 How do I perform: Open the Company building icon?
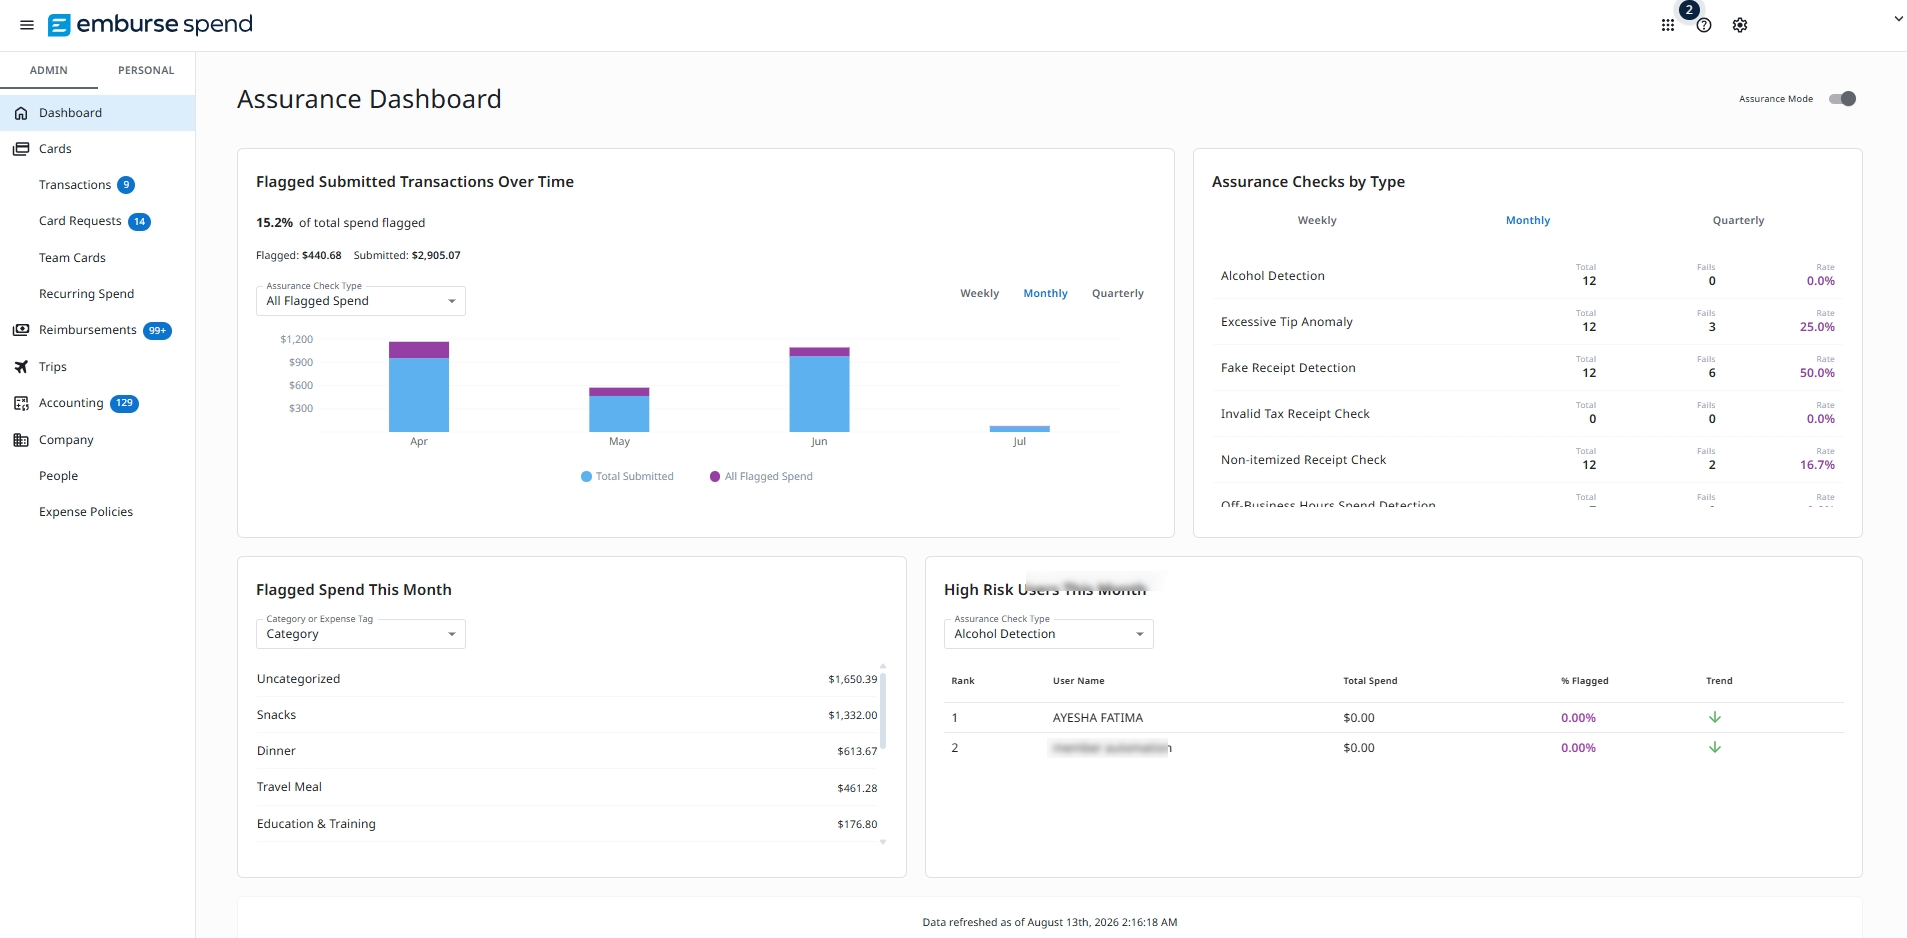pyautogui.click(x=21, y=440)
